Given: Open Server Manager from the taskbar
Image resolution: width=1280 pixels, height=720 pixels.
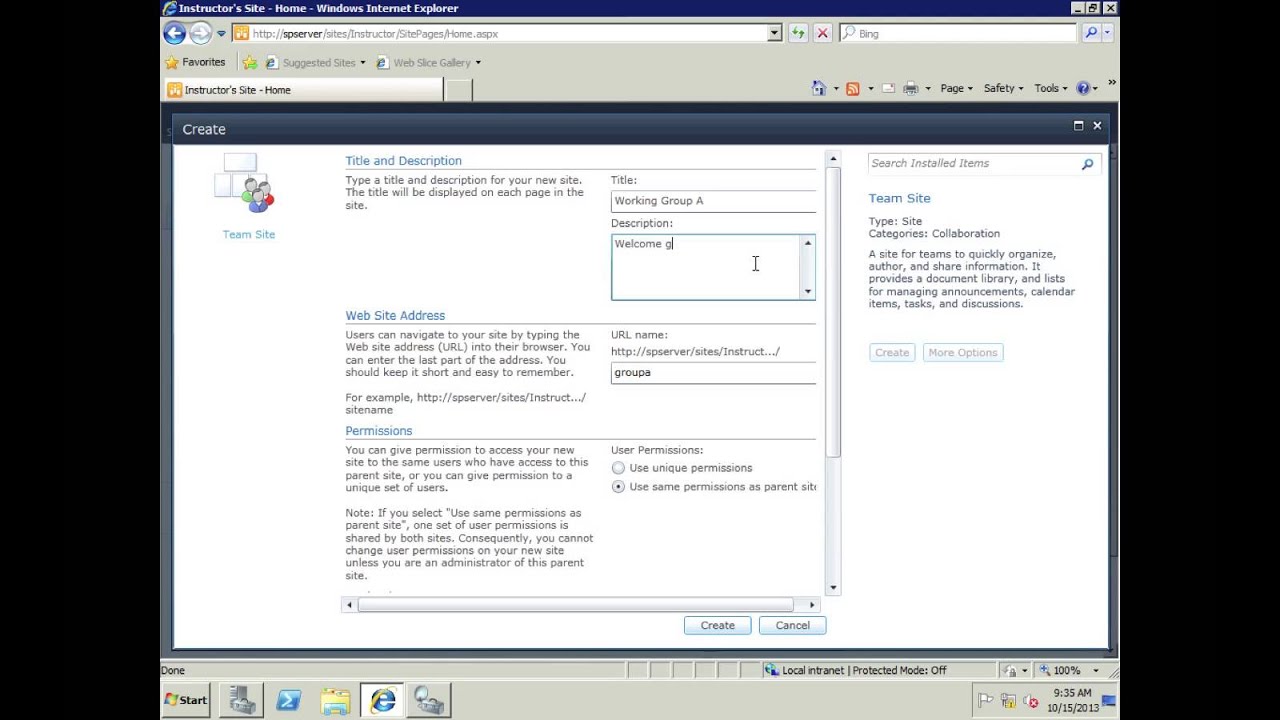Looking at the screenshot, I should pyautogui.click(x=241, y=700).
